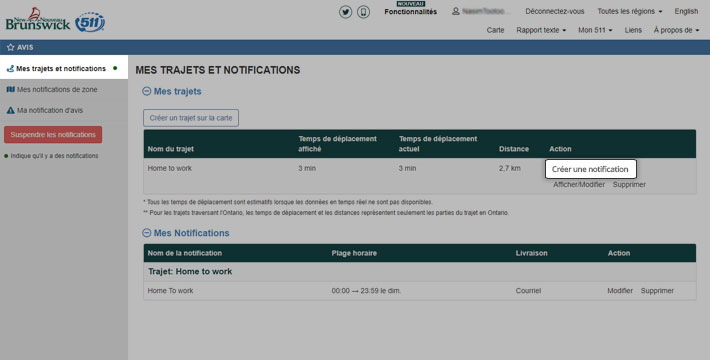Expand the Mon 511 menu
The width and height of the screenshot is (710, 360).
(x=595, y=30)
